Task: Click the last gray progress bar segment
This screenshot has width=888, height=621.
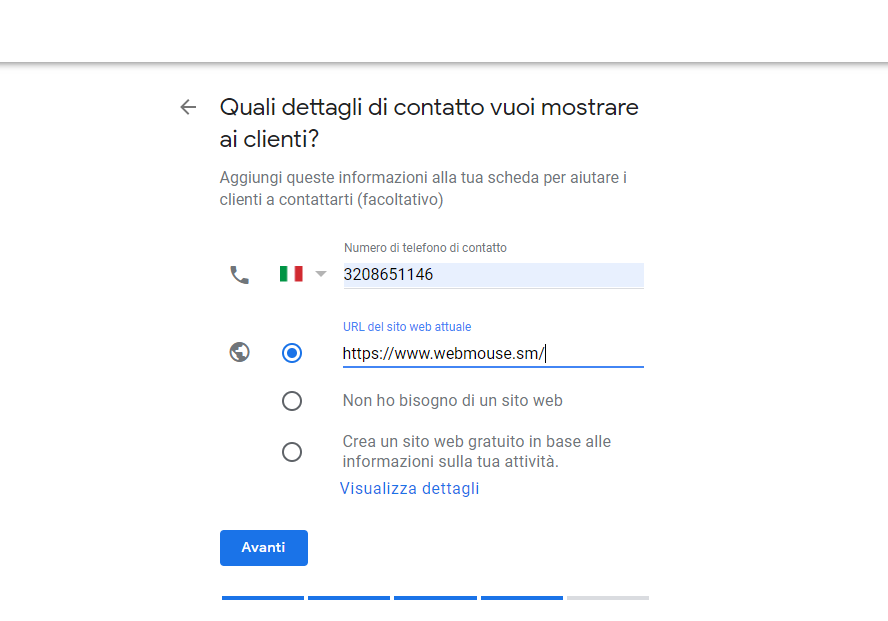Action: (x=608, y=598)
